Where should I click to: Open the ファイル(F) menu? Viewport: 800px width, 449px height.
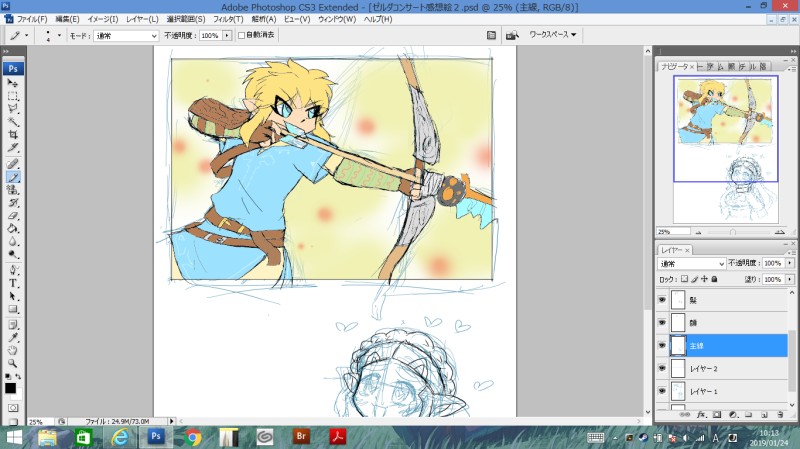pyautogui.click(x=32, y=19)
